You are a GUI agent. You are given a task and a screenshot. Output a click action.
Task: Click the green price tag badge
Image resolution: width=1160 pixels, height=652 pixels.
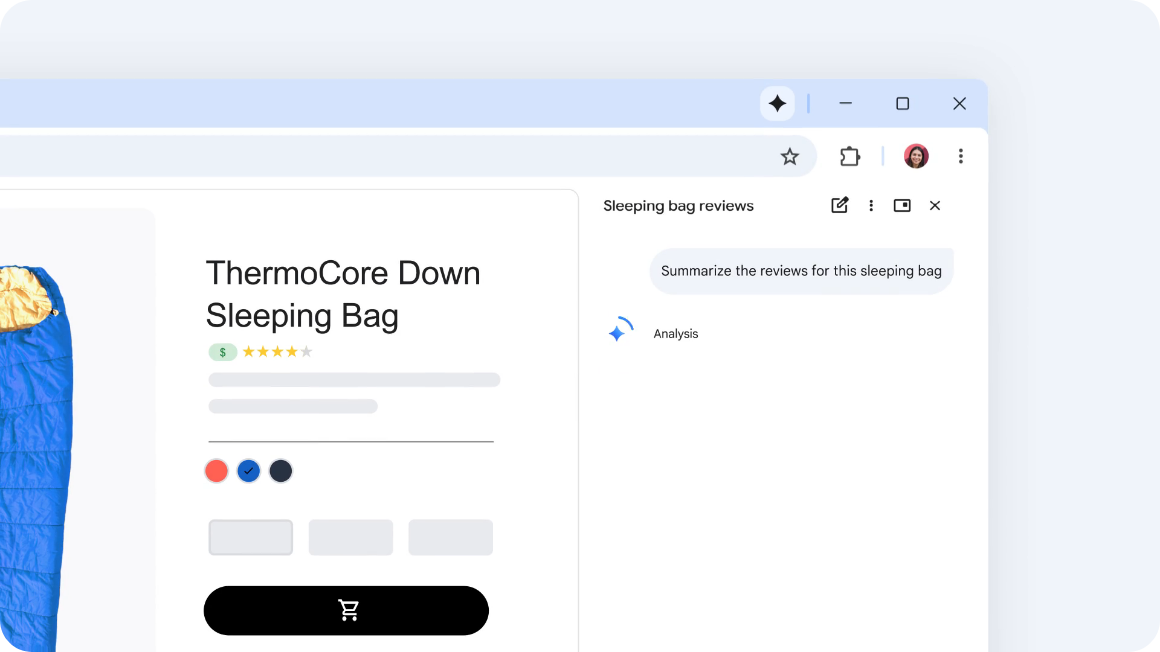222,351
